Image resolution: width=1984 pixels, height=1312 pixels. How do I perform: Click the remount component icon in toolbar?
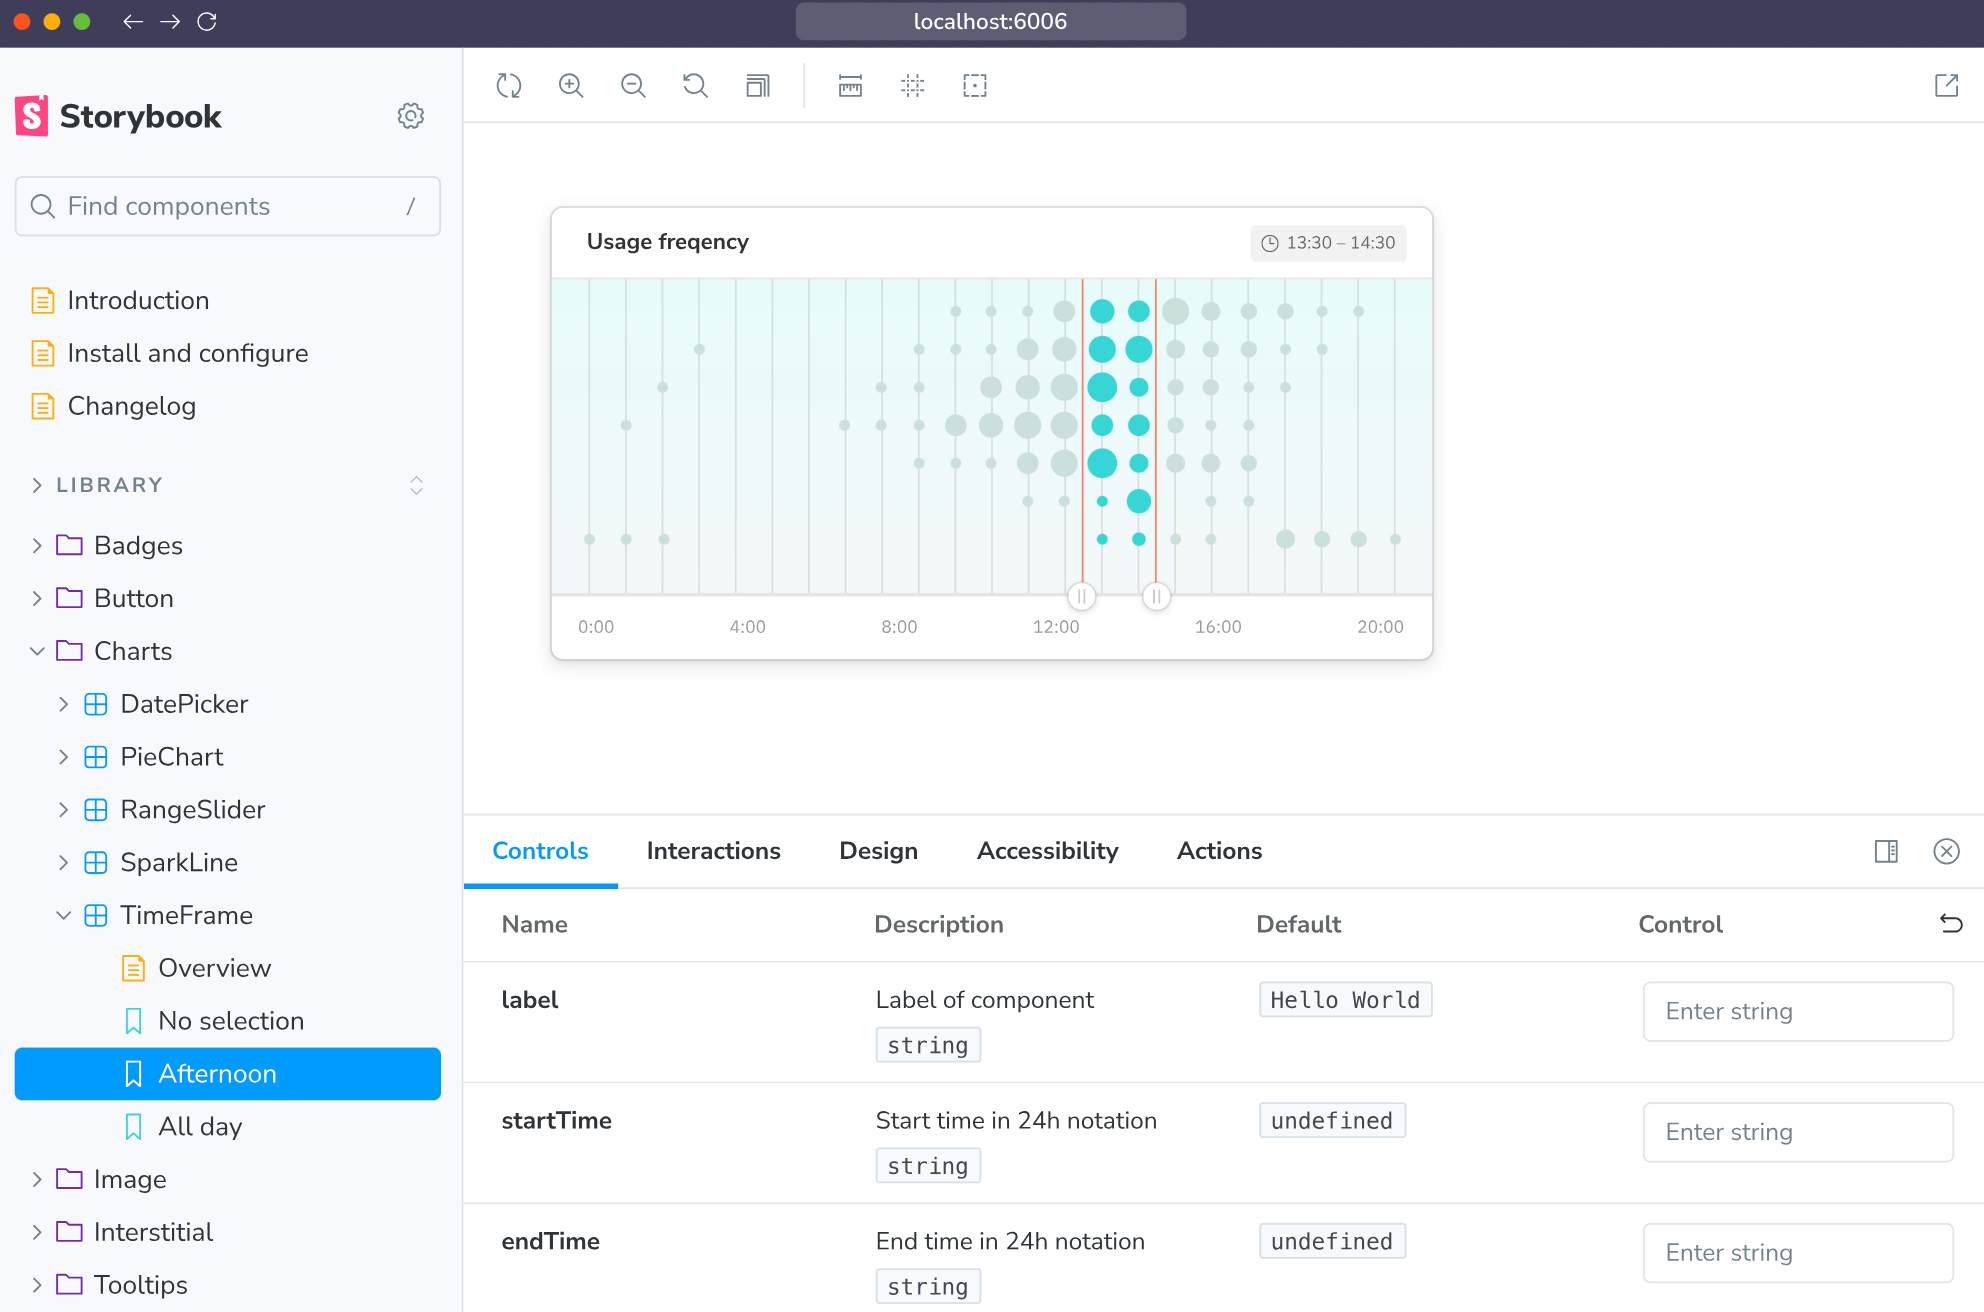[x=509, y=86]
